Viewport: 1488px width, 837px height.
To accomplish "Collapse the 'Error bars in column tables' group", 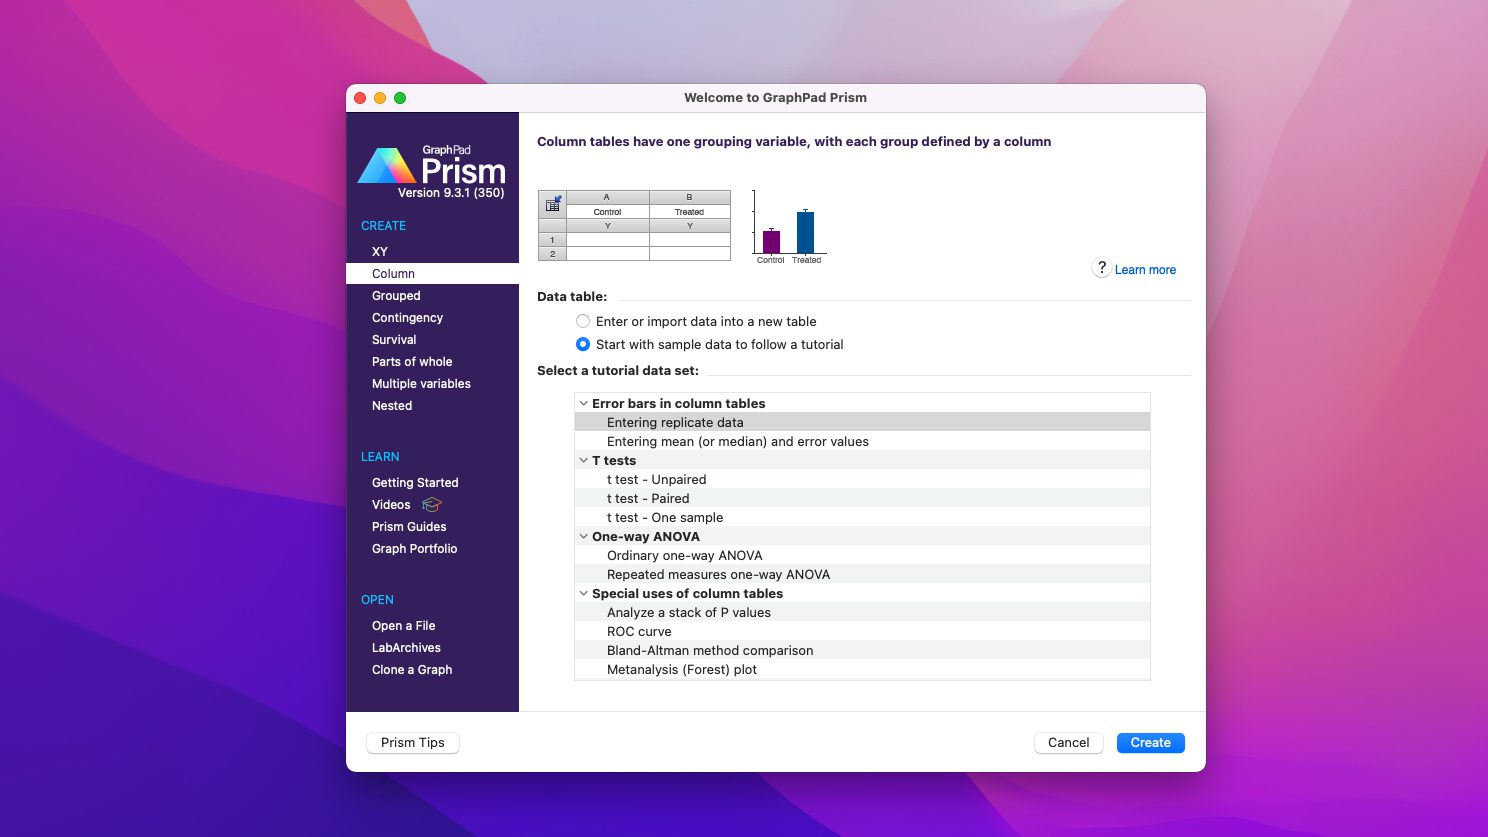I will (x=584, y=404).
